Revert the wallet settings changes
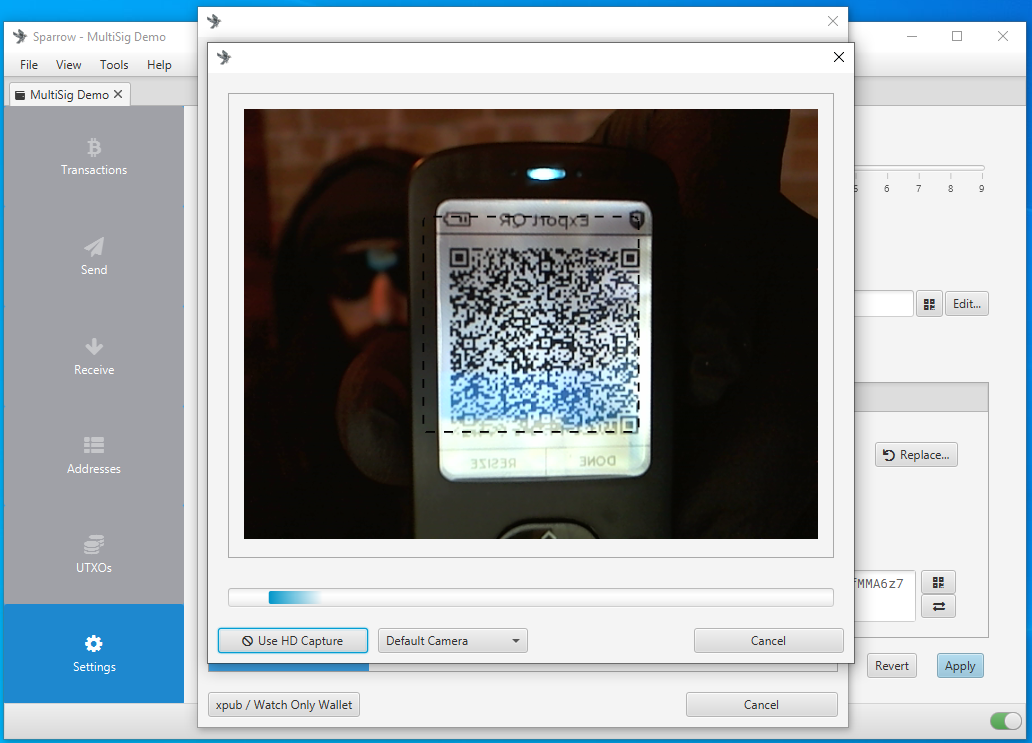This screenshot has height=743, width=1032. click(x=892, y=666)
